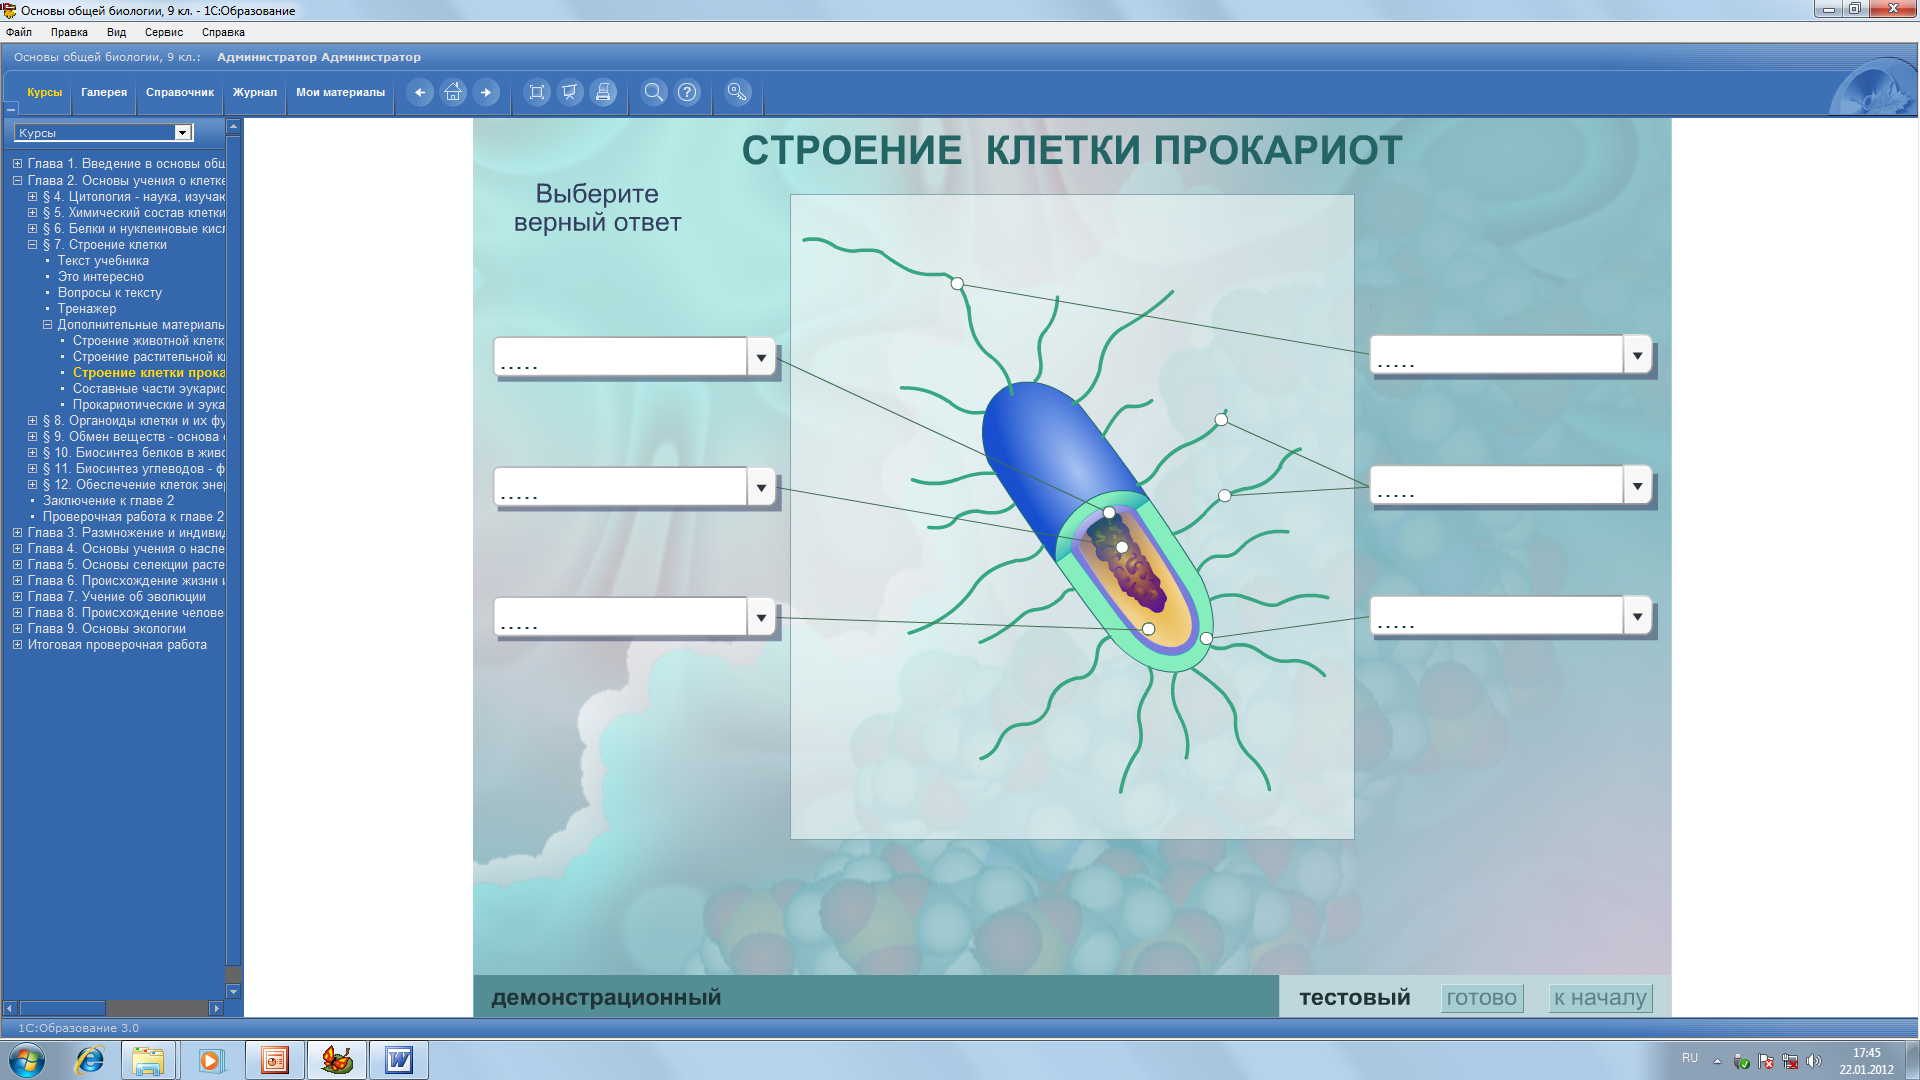Switch to the Мои материалы tab

(340, 92)
